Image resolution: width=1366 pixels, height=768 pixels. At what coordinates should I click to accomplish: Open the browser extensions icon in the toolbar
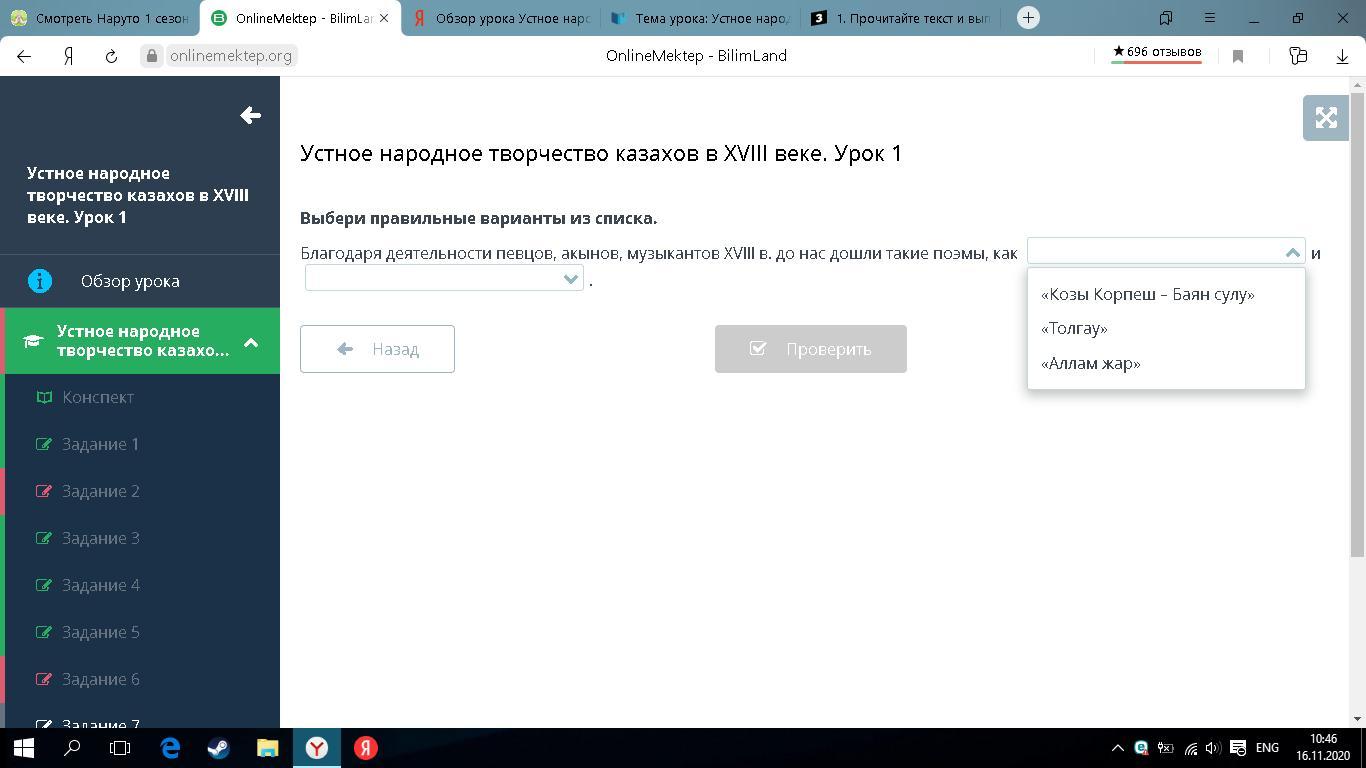1298,56
